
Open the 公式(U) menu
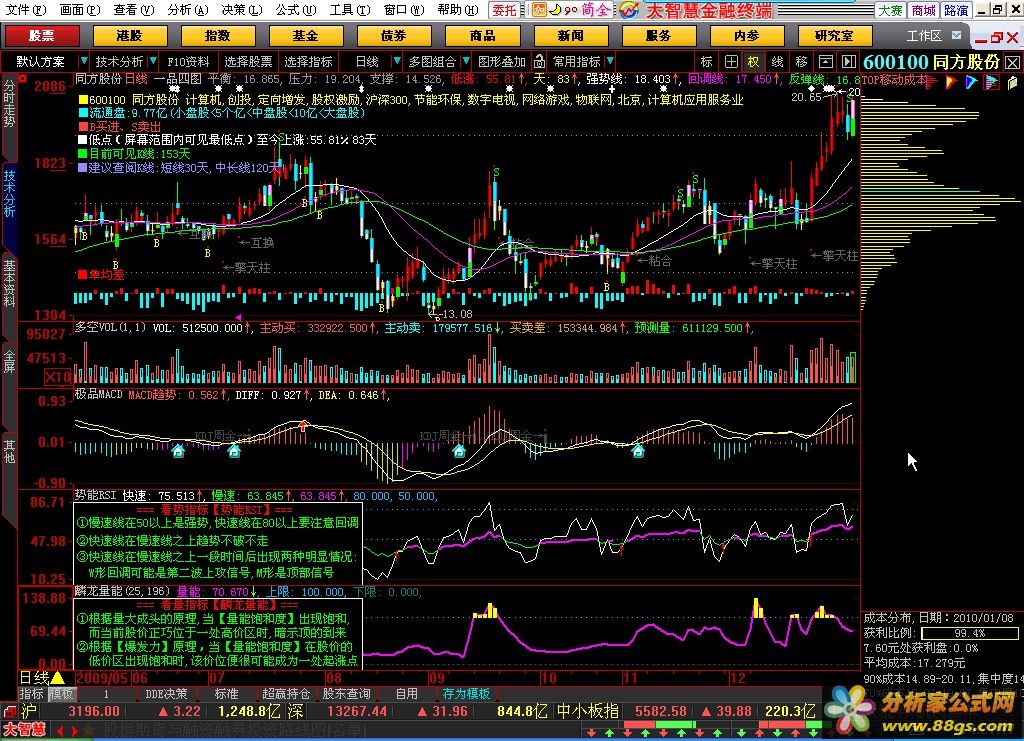296,10
